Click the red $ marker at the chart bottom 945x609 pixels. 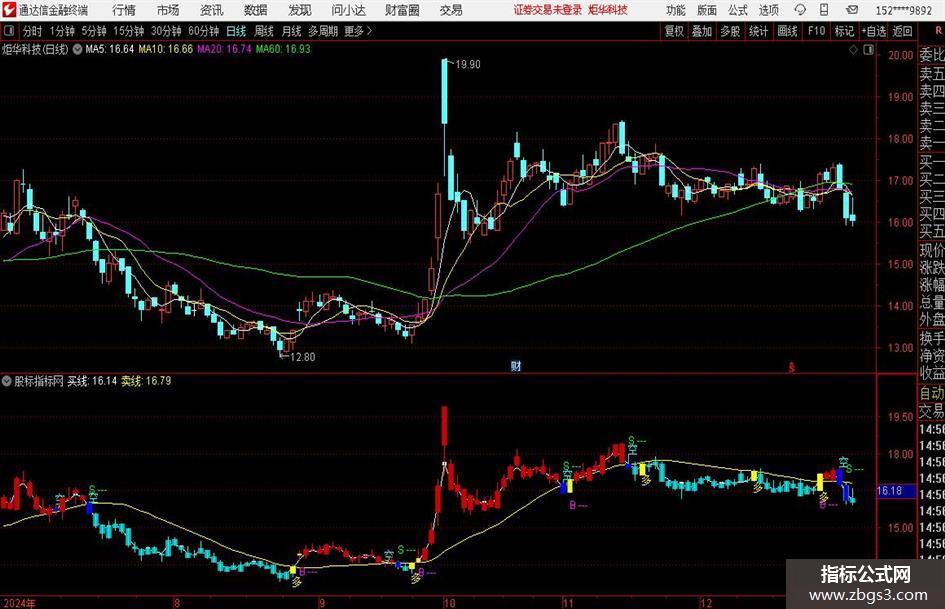(791, 367)
